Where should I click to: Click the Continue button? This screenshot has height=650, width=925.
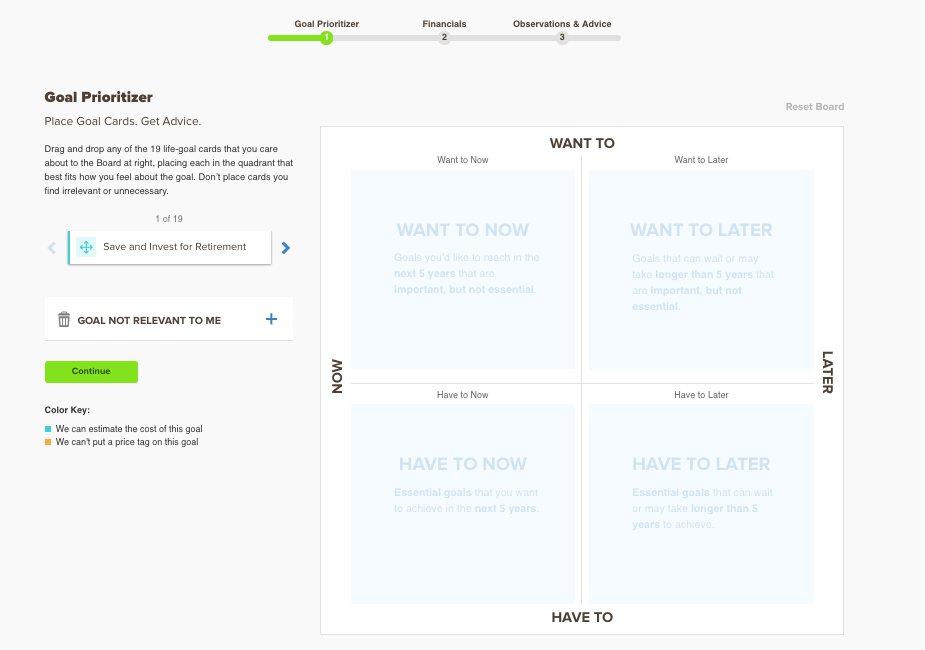click(x=91, y=372)
